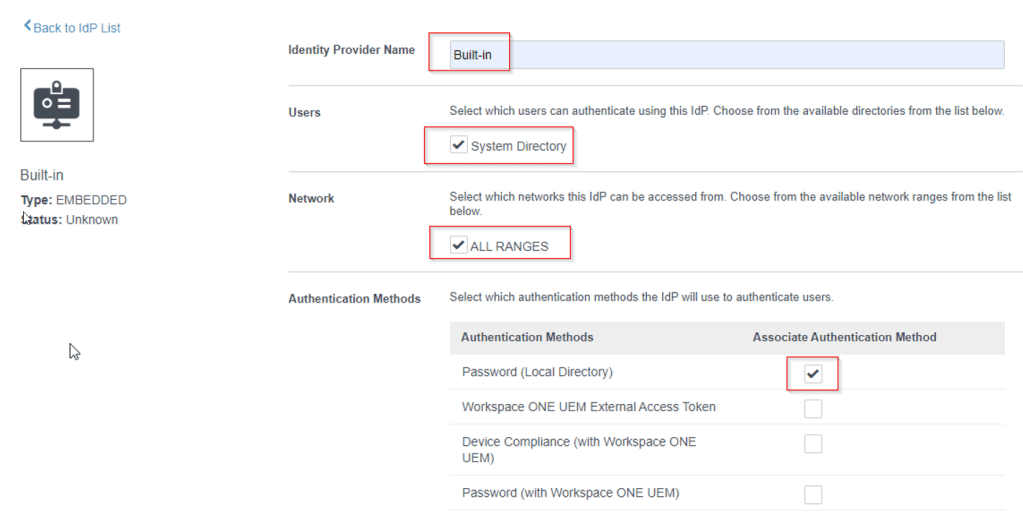The image size is (1023, 519).
Task: Toggle the ALL RANGES network checkbox
Action: coord(459,245)
